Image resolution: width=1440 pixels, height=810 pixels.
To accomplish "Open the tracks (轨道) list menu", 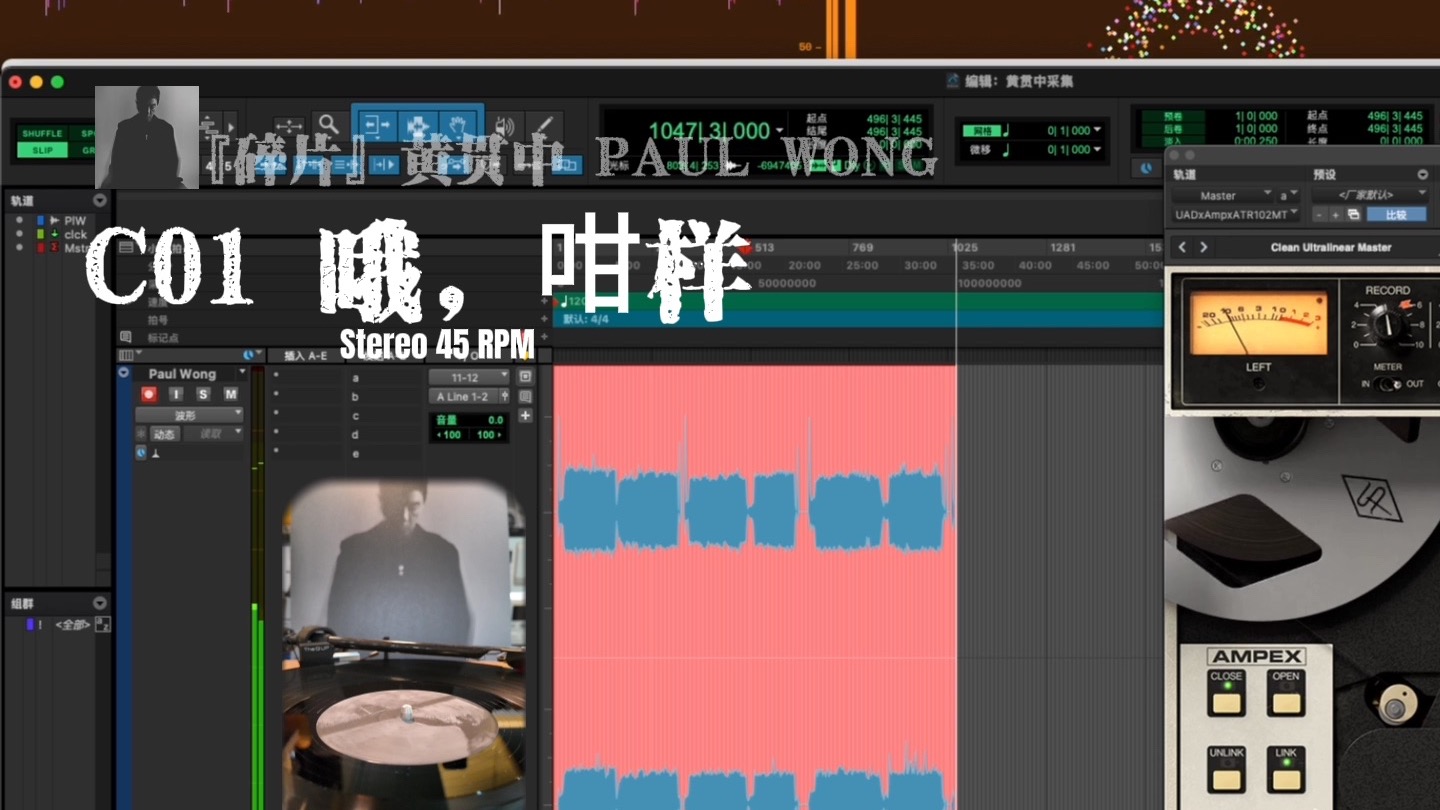I will tap(99, 201).
